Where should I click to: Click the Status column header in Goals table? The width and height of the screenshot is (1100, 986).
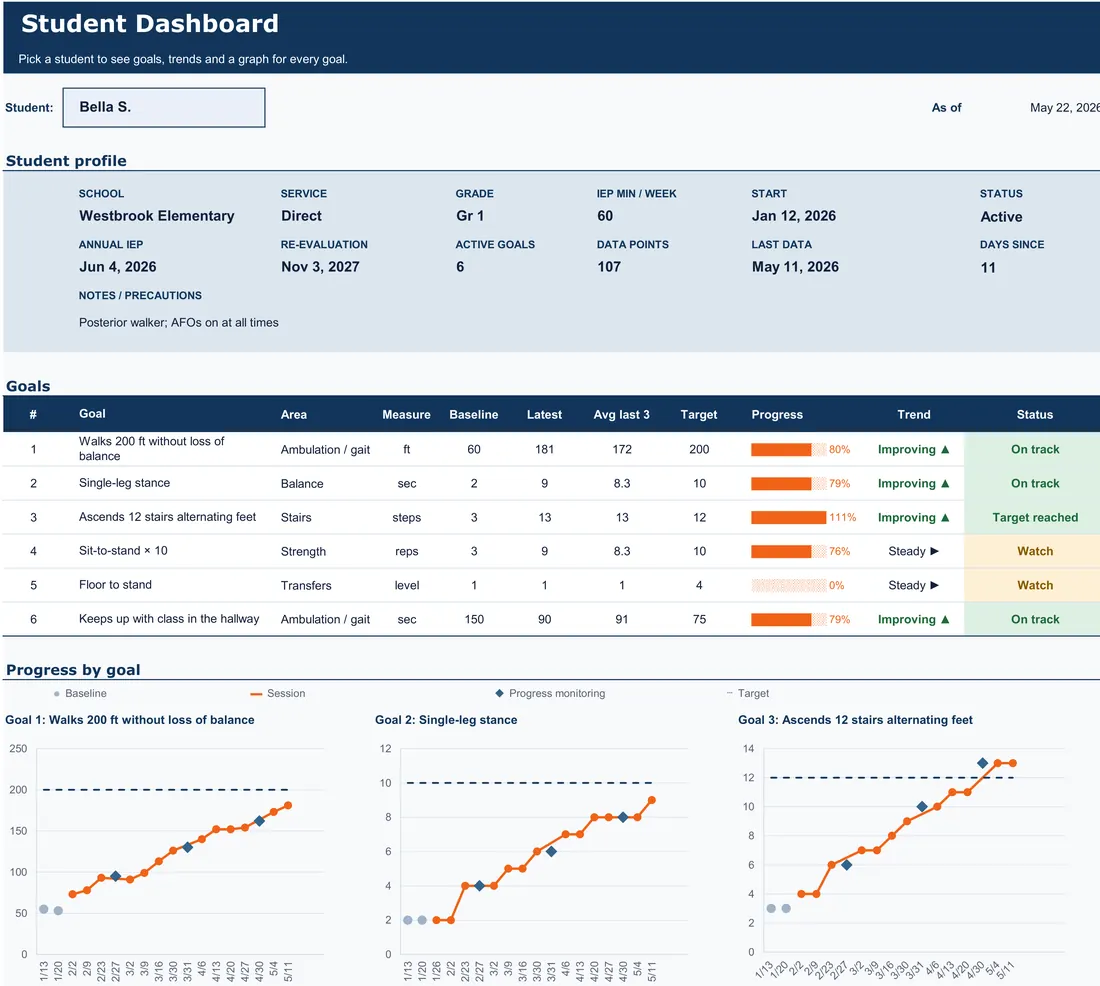[x=1035, y=415]
